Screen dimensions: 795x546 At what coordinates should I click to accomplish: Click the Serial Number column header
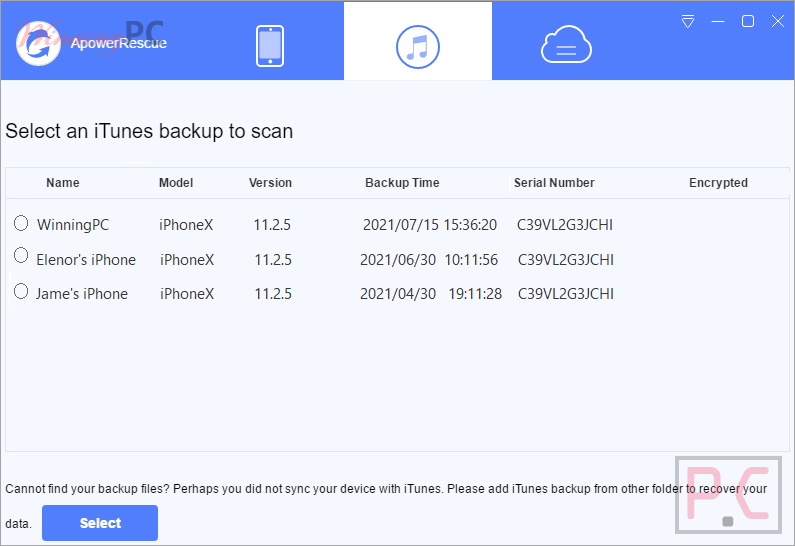click(554, 183)
